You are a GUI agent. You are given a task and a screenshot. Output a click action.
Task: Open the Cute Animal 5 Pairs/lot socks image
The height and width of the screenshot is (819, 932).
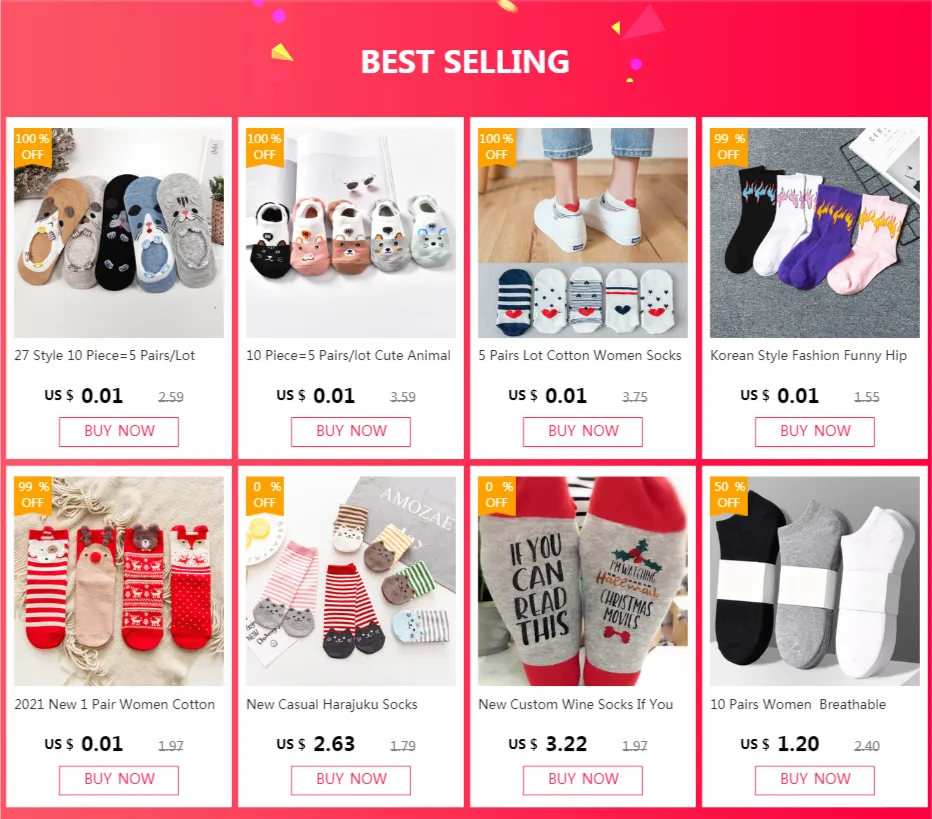click(x=351, y=233)
